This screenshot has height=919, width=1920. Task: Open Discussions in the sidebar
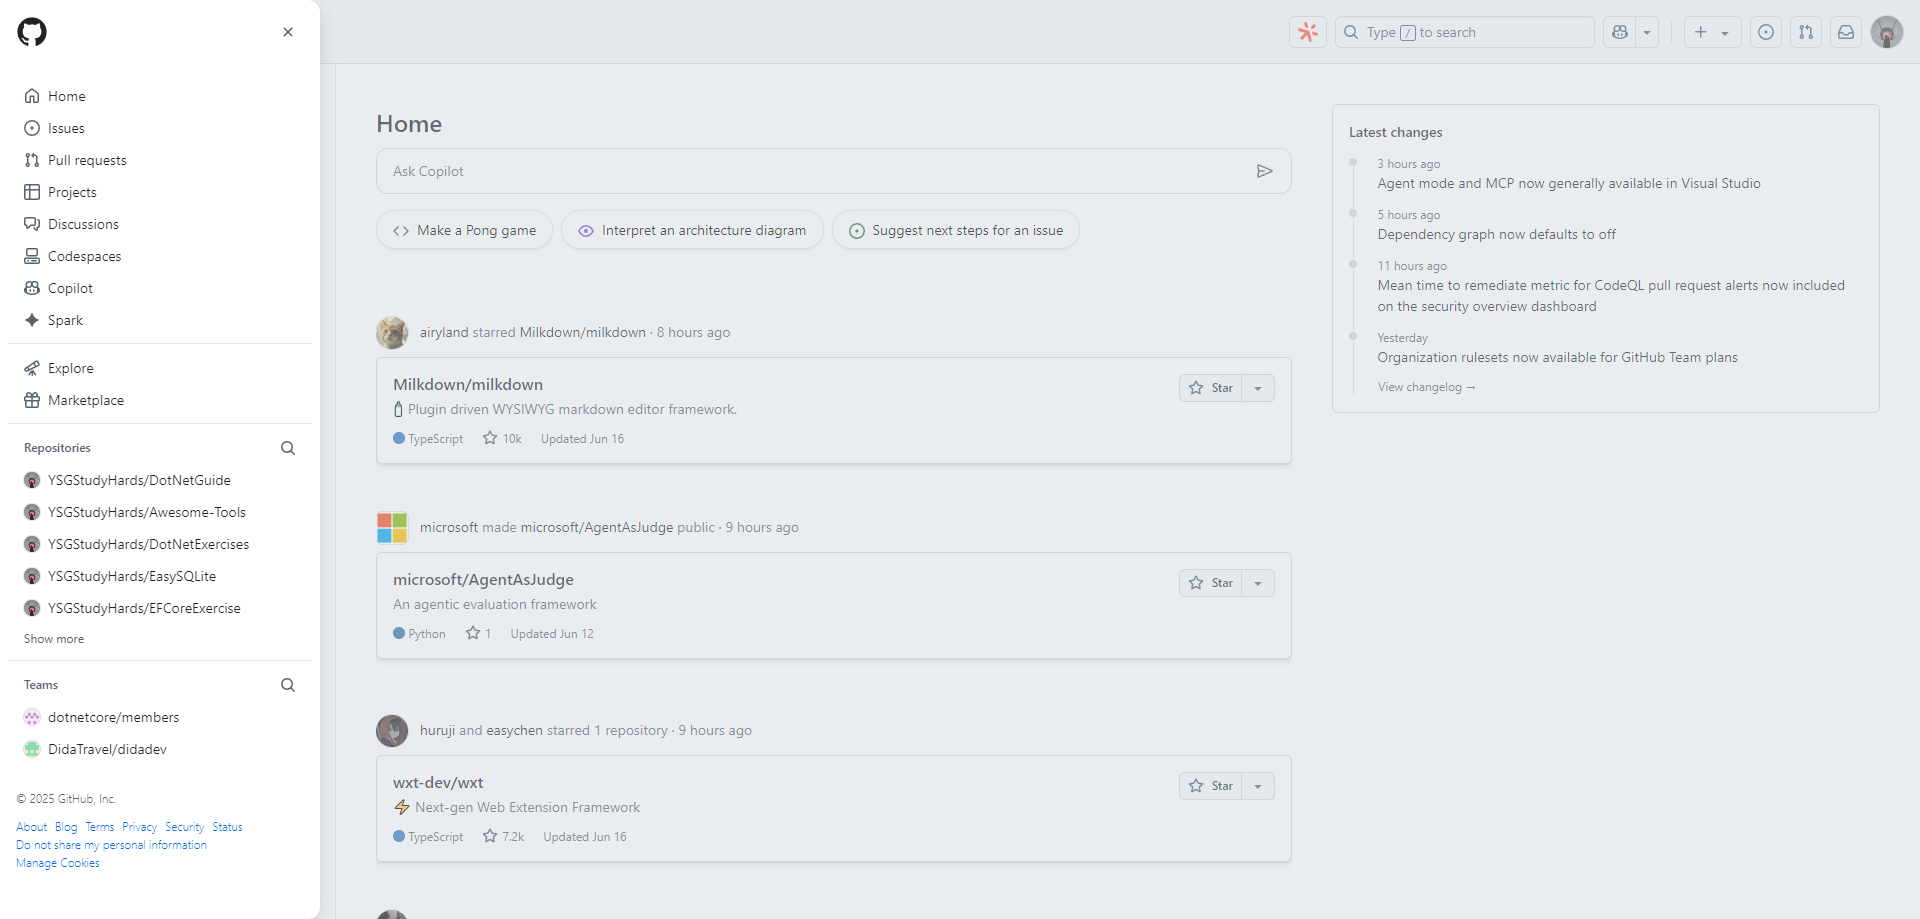(160, 224)
